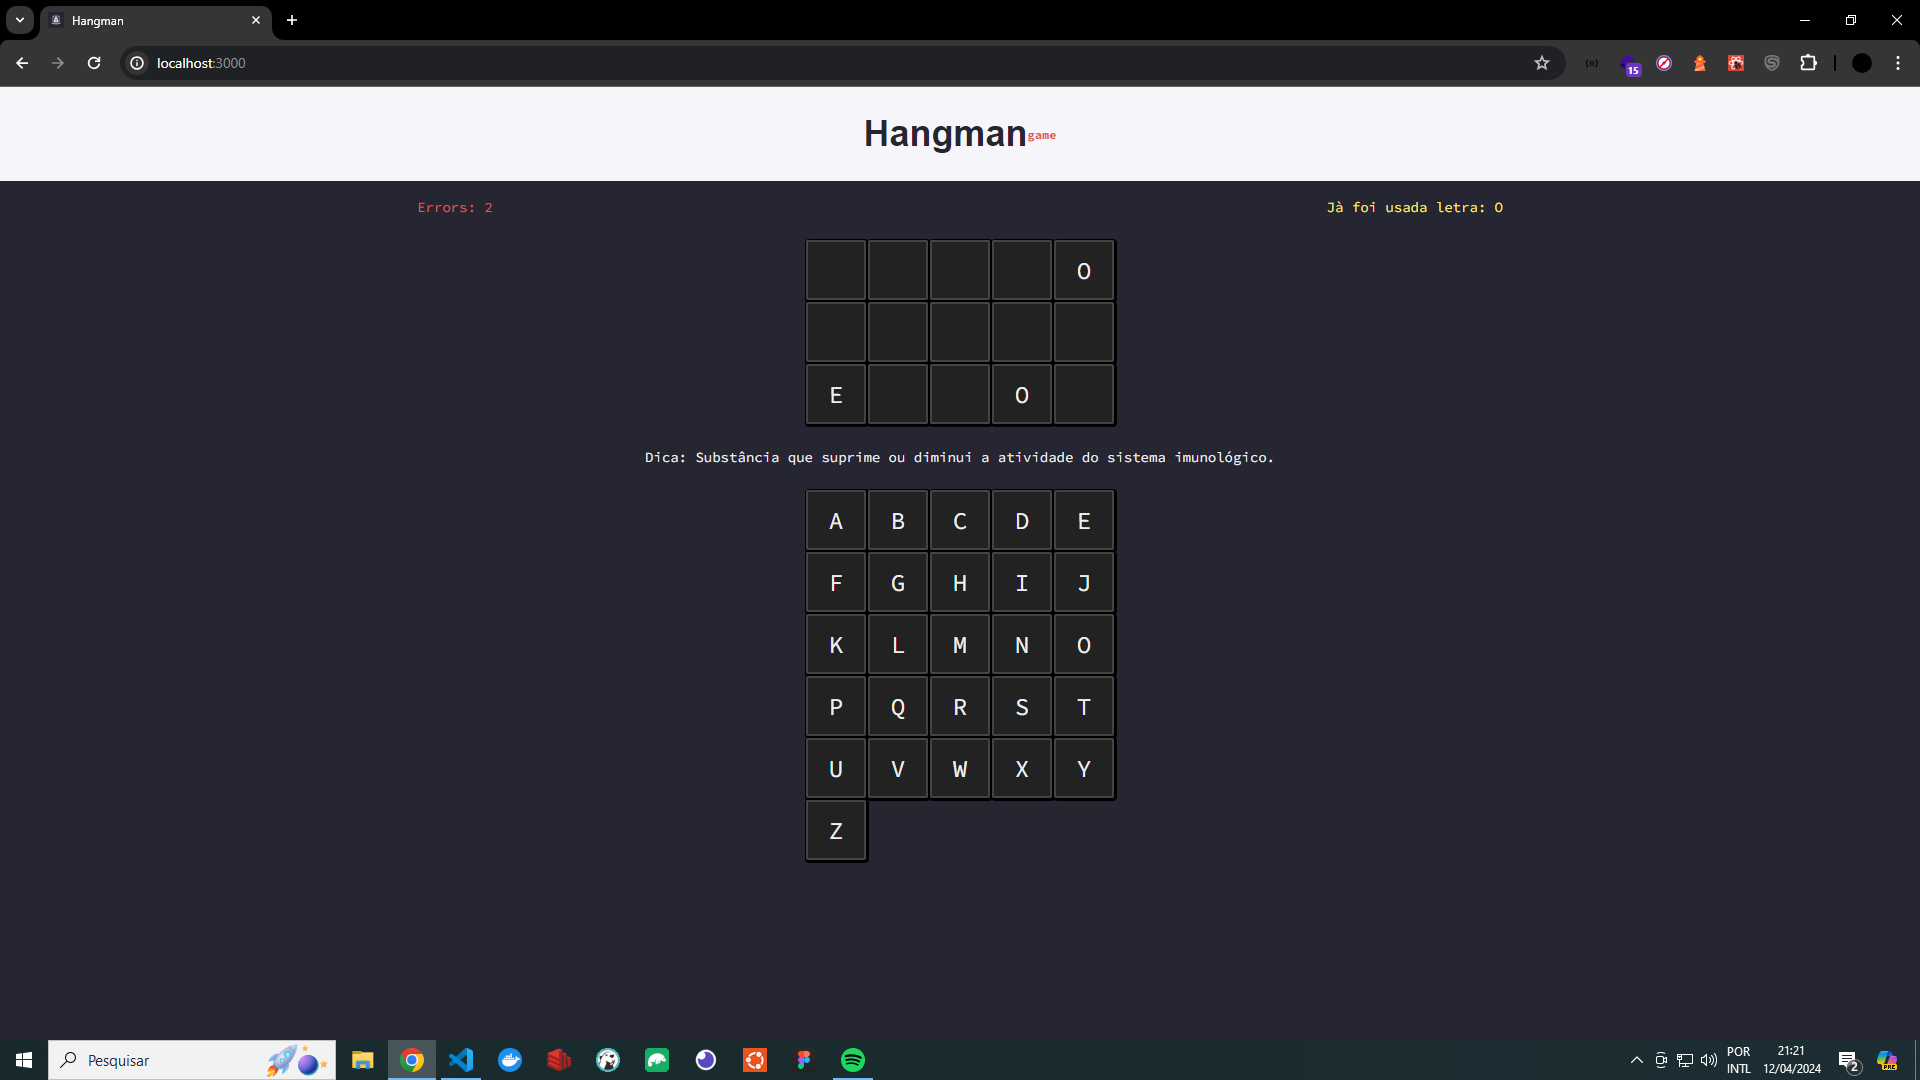Open the Chrome three-dot menu
1920x1080 pixels.
[1897, 63]
